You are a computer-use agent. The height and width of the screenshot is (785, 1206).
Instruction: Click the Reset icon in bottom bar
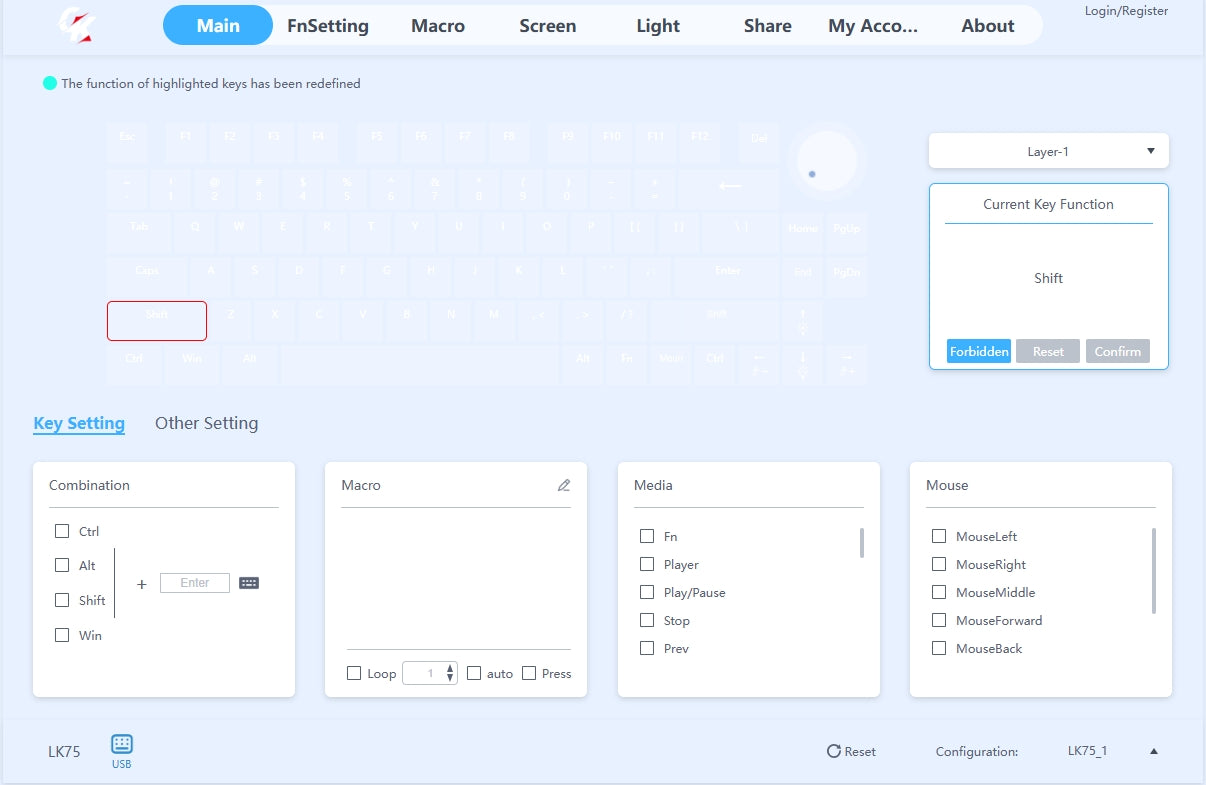point(833,752)
